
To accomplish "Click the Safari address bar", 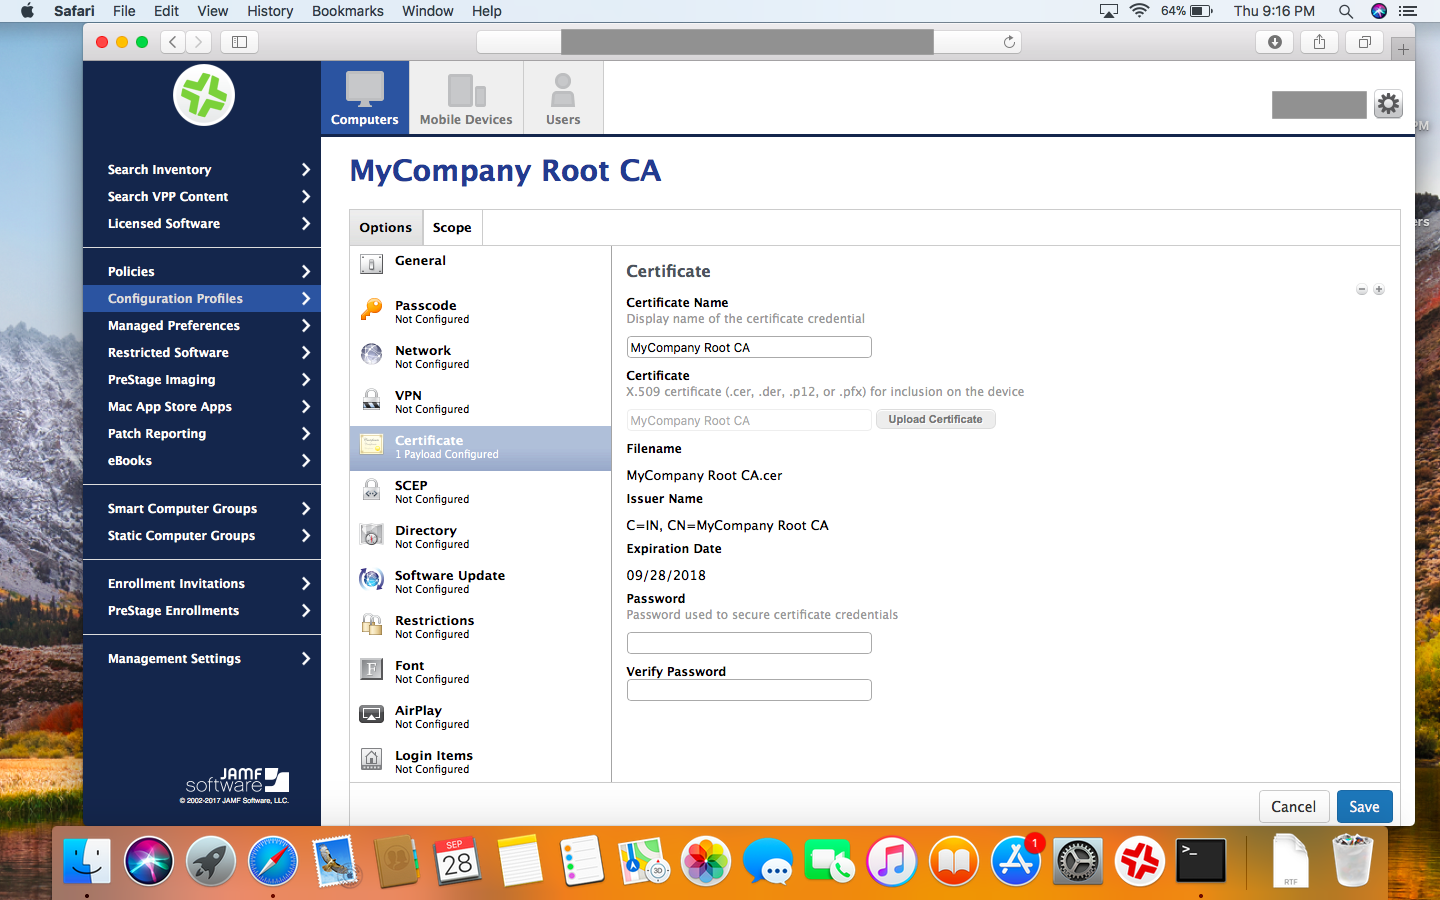I will (x=748, y=42).
